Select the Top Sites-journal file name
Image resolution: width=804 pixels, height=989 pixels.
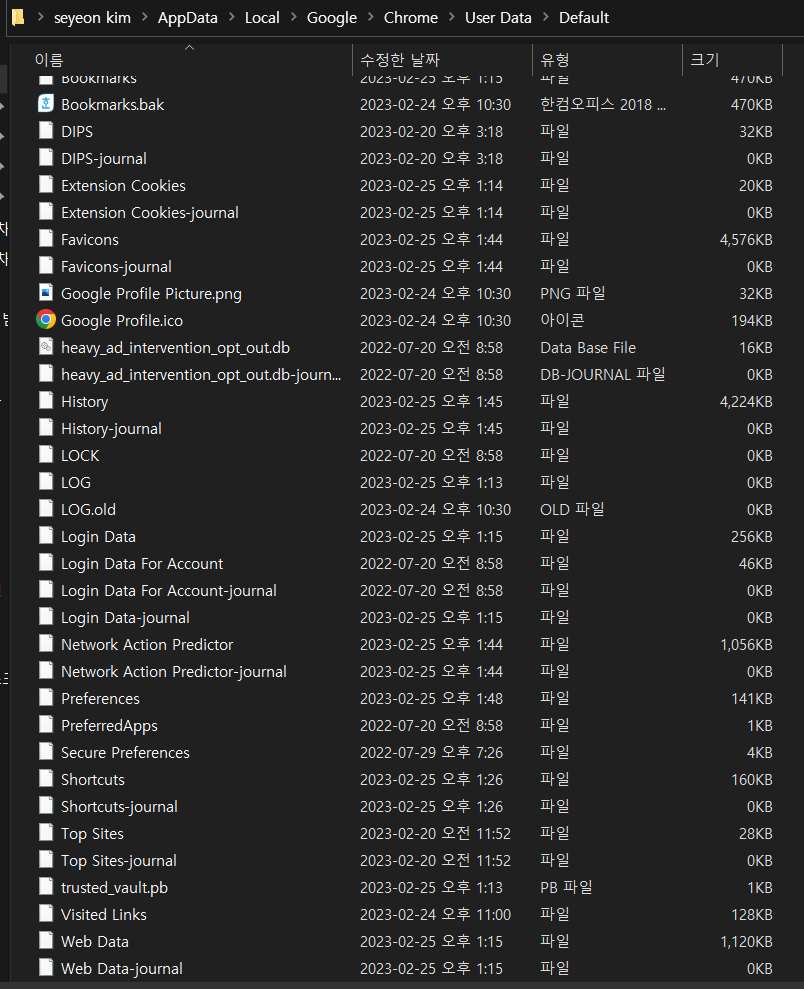[x=119, y=860]
